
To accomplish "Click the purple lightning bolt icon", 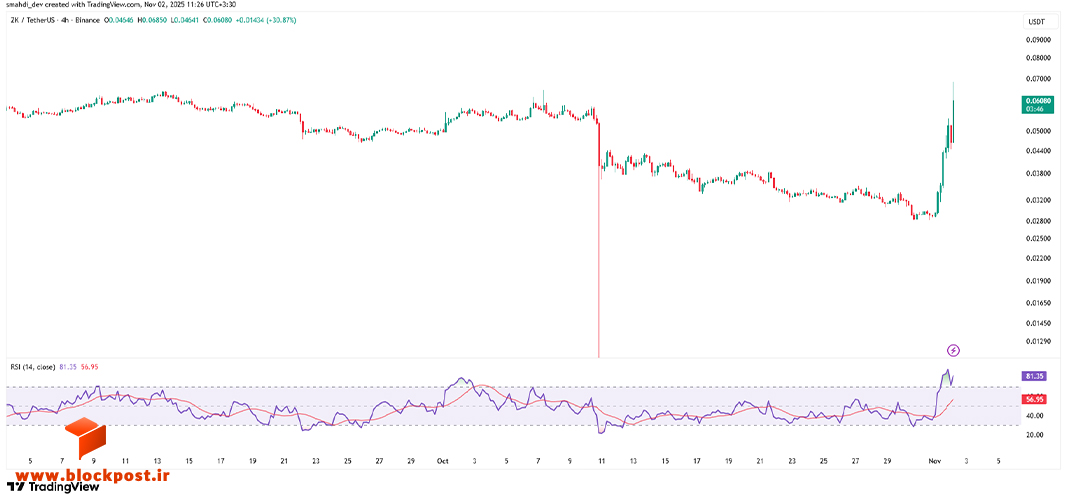I will click(953, 350).
